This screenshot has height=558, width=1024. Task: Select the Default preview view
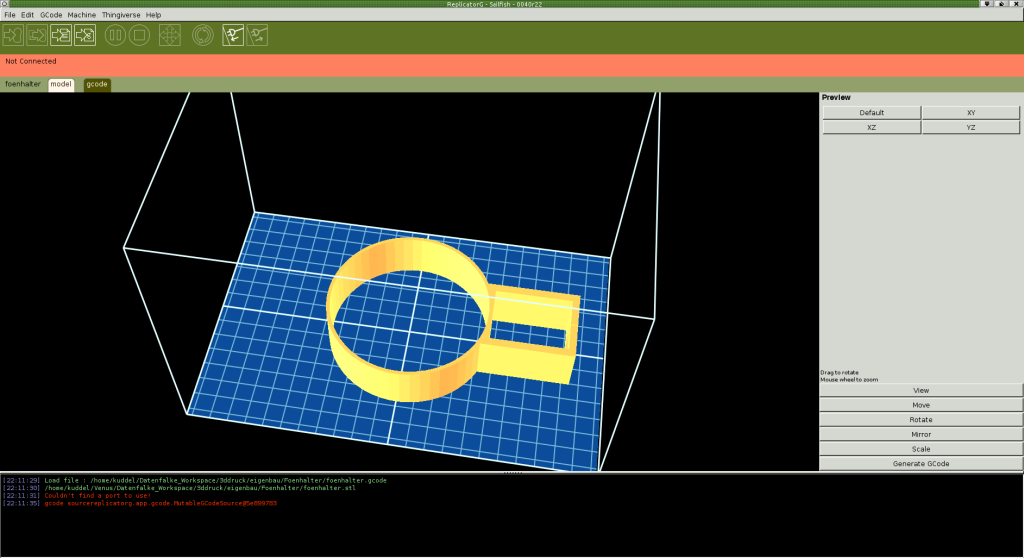(x=871, y=112)
